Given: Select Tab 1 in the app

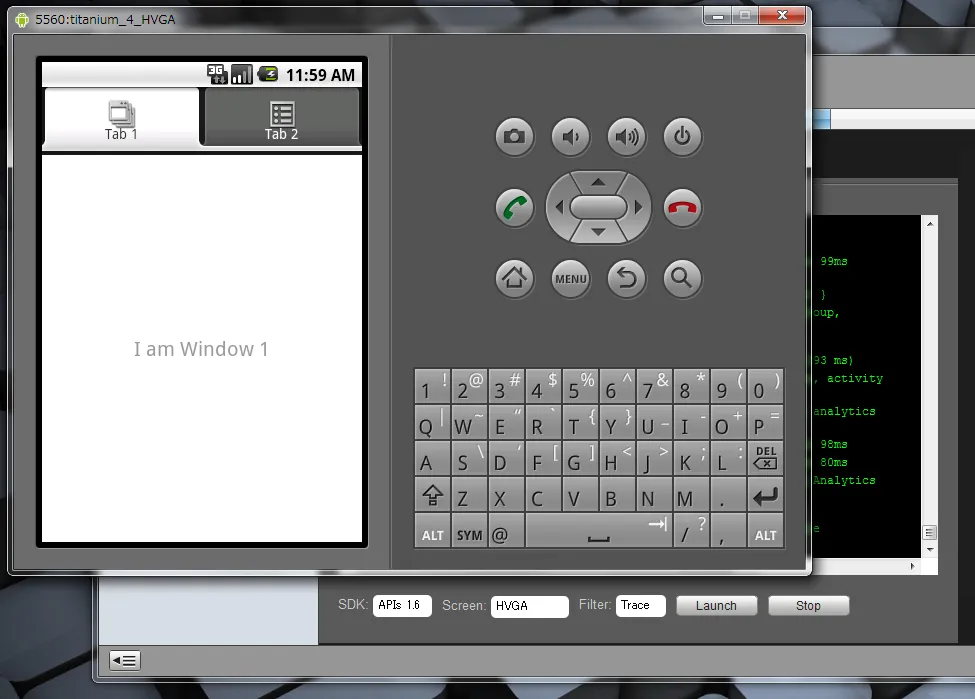Looking at the screenshot, I should pyautogui.click(x=121, y=118).
